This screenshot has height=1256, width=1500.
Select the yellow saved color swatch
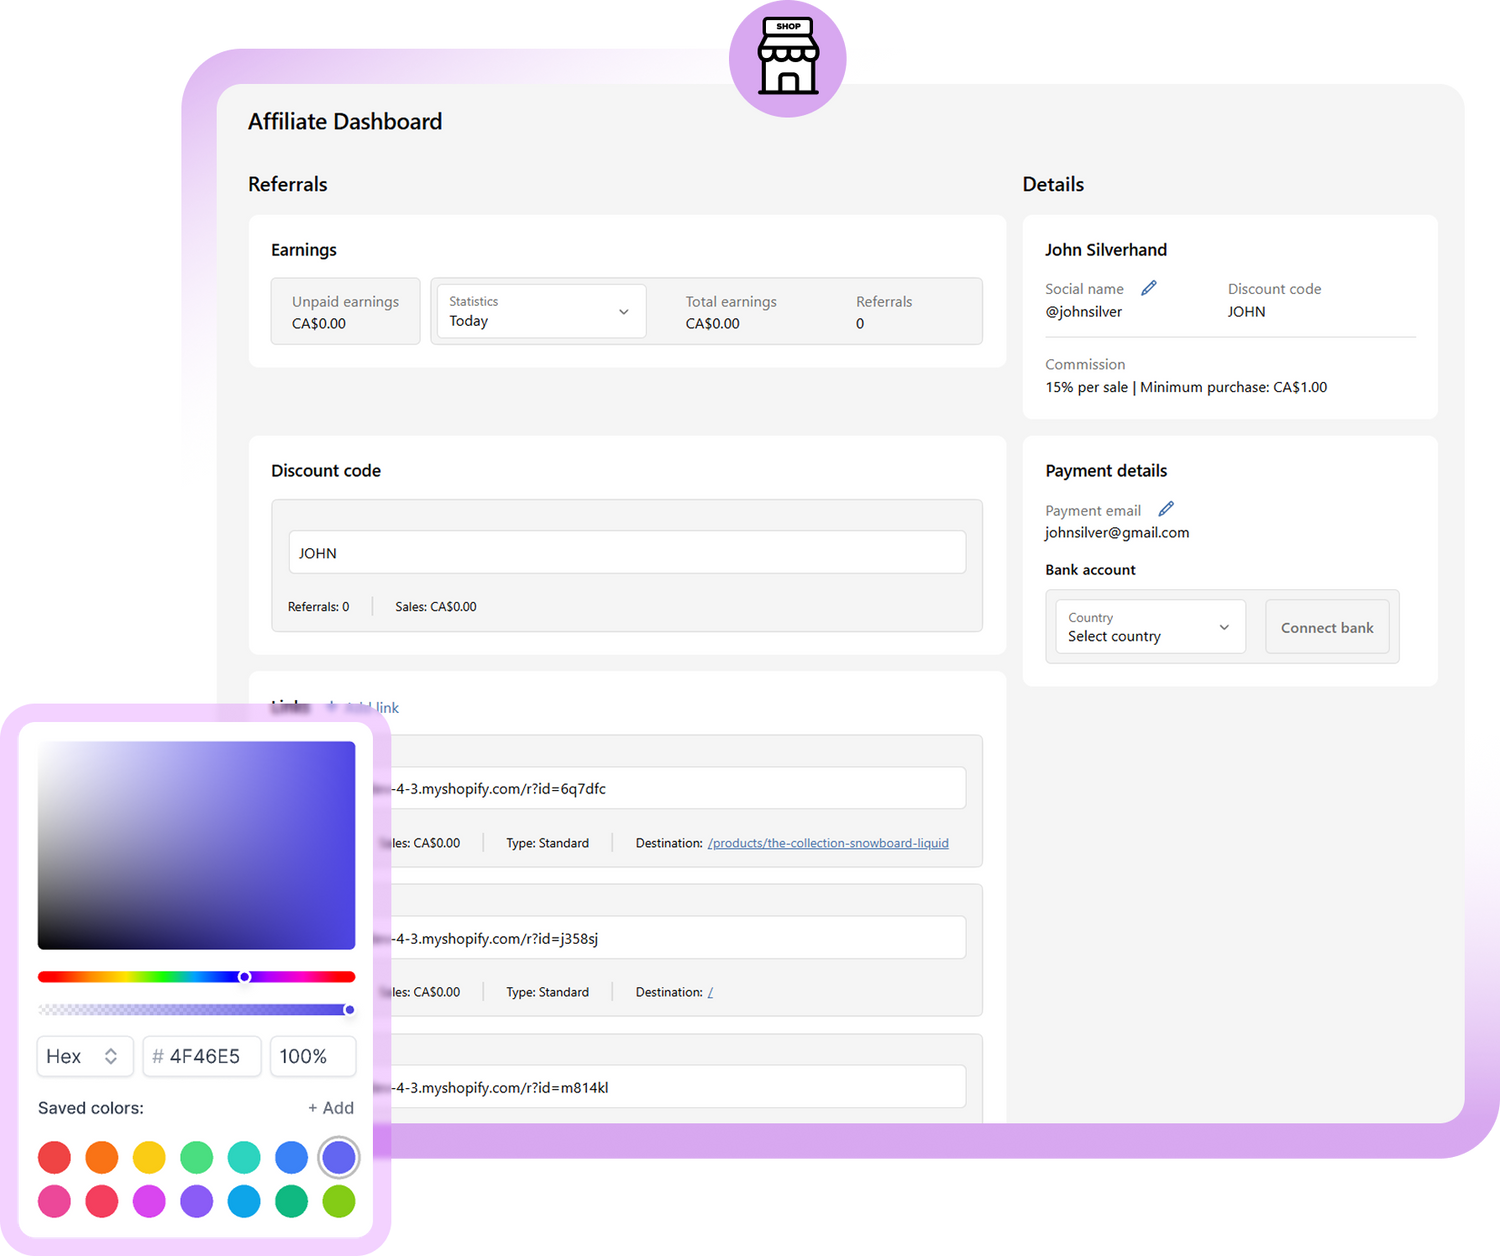(149, 1157)
